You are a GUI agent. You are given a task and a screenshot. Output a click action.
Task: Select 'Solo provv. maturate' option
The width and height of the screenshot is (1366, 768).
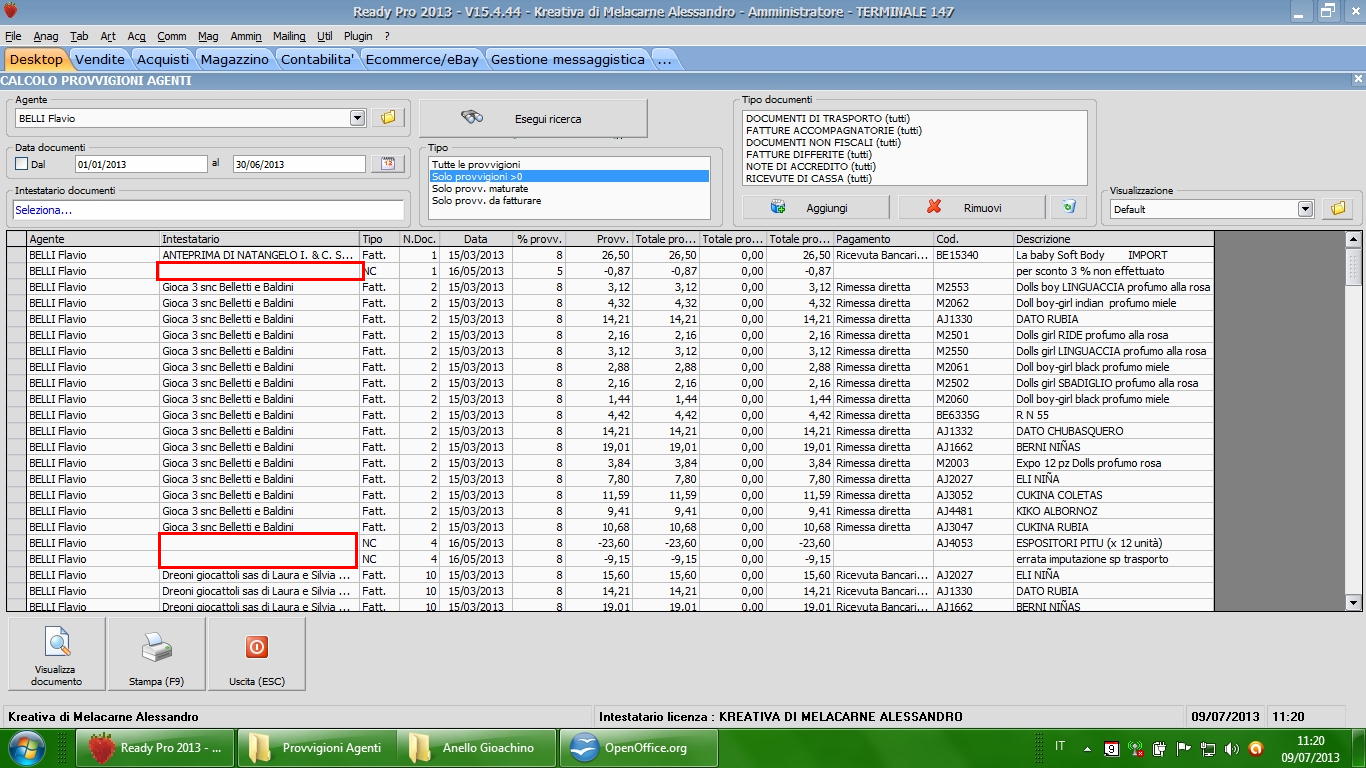coord(480,188)
